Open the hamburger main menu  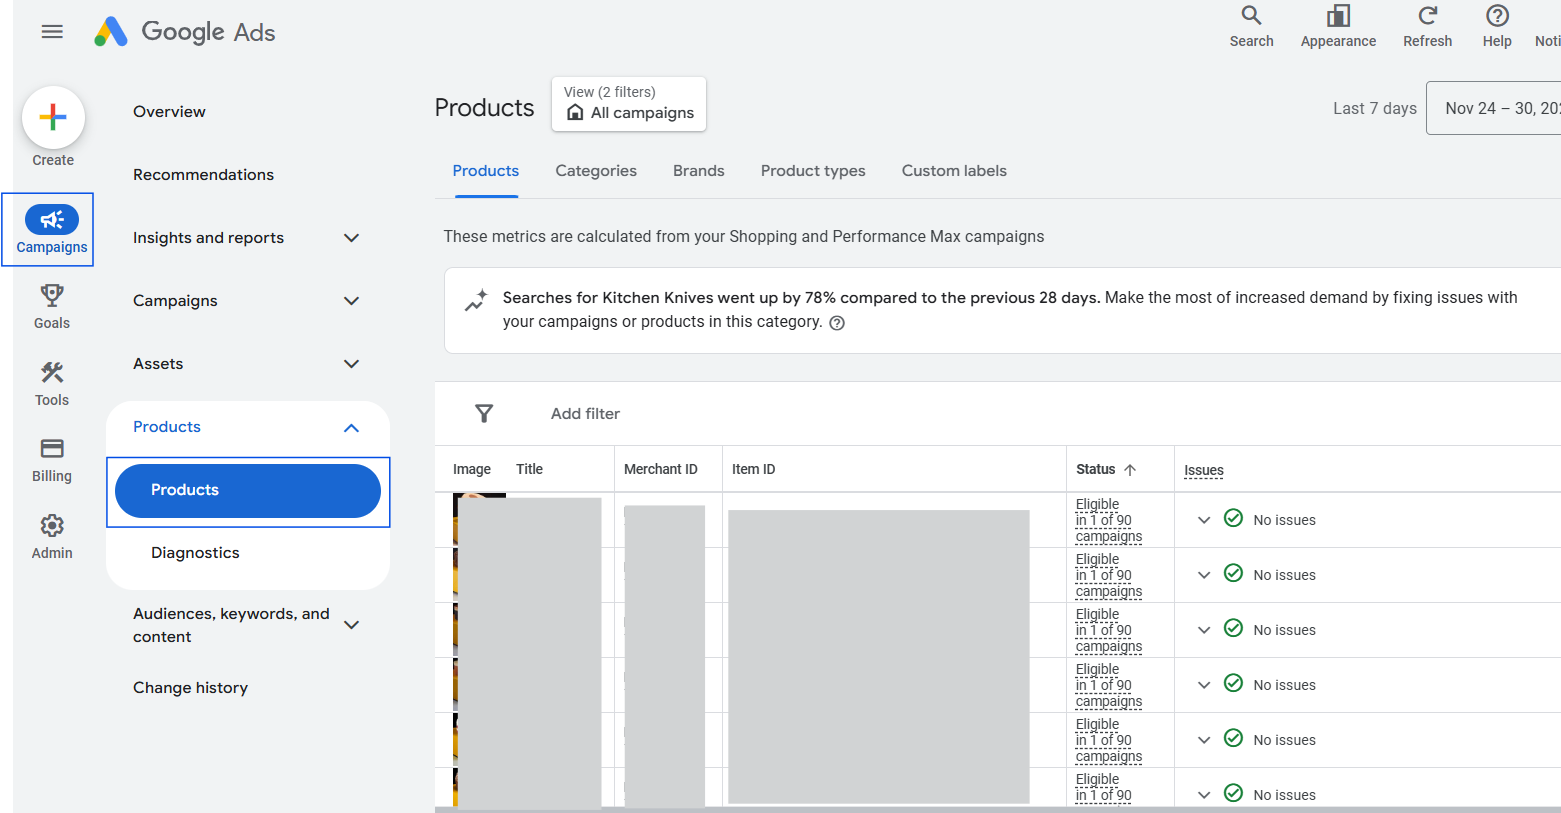click(x=52, y=32)
